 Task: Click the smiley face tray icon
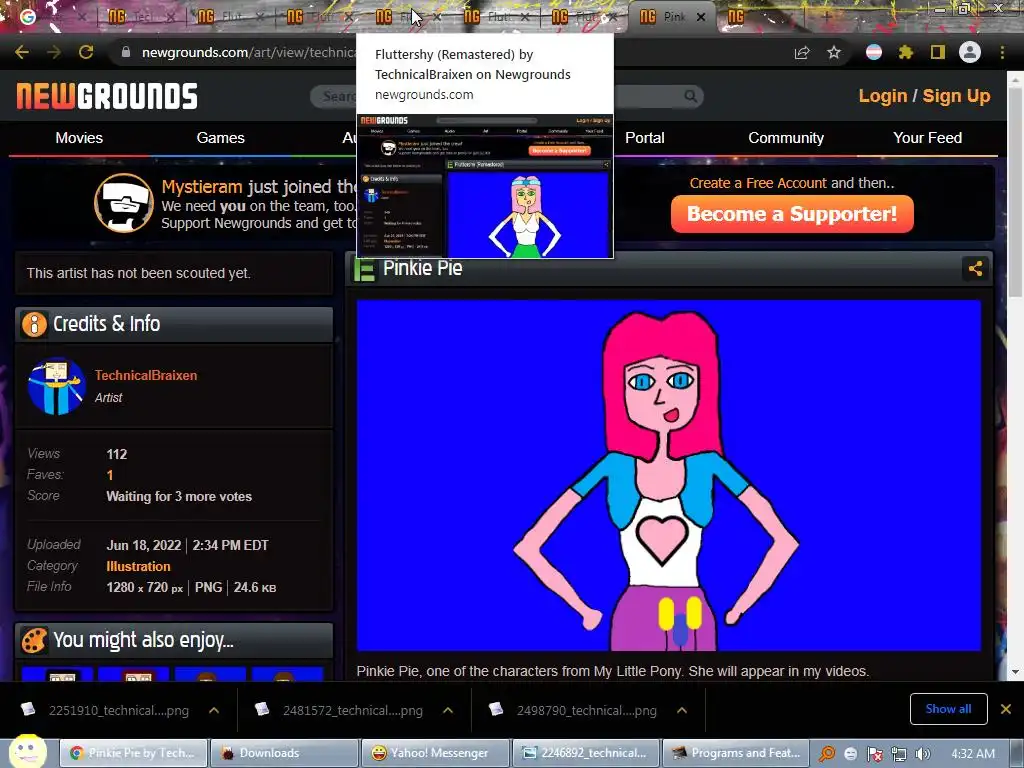click(851, 754)
